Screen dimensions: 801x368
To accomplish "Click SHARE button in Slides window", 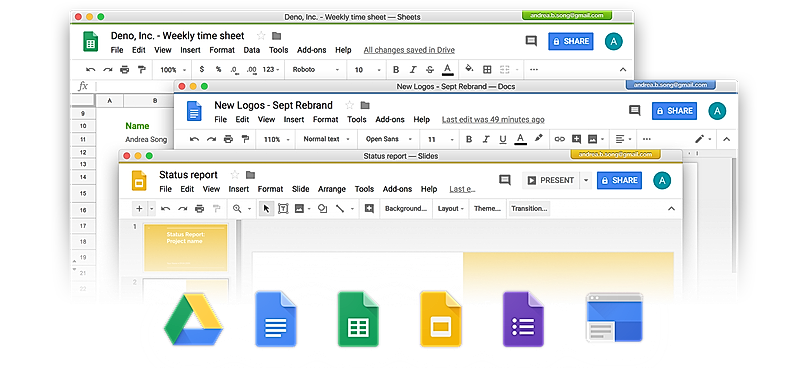I will coord(619,180).
